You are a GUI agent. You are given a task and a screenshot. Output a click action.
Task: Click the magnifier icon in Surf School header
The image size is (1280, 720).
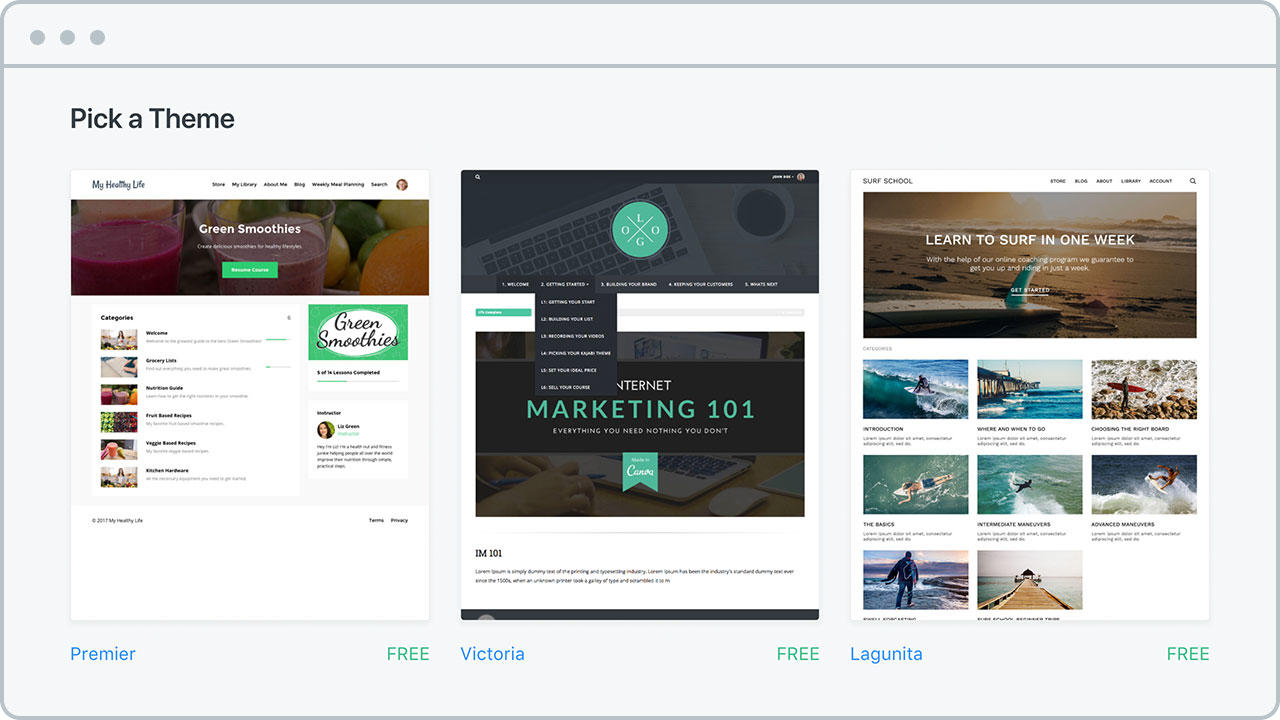click(1193, 181)
